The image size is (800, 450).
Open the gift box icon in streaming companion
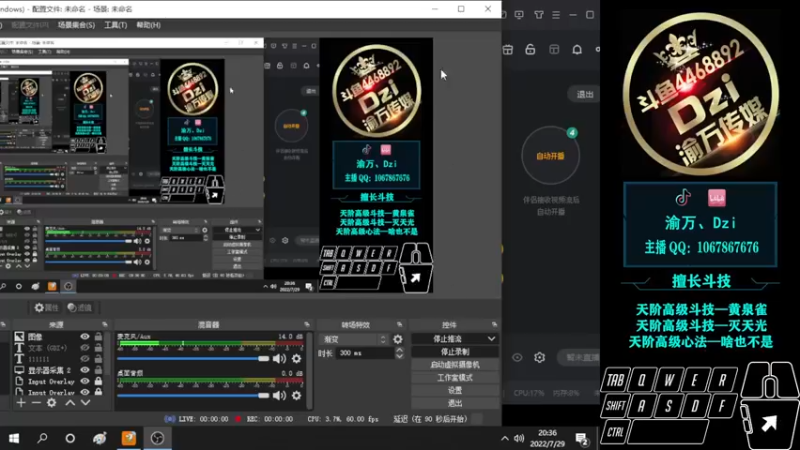(x=508, y=49)
